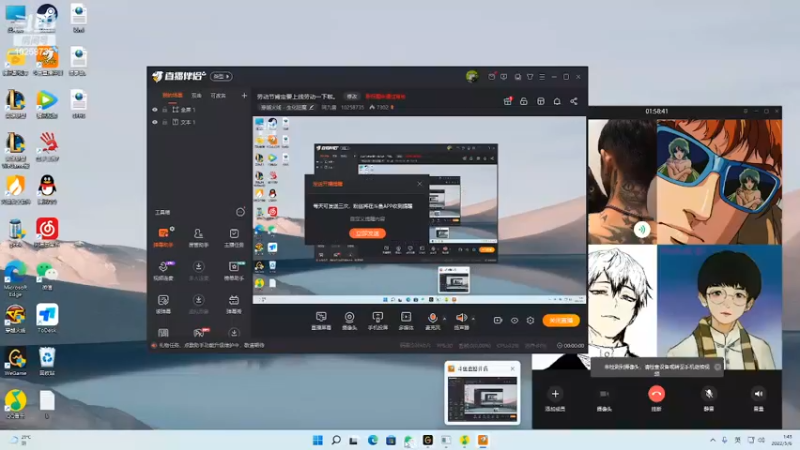
Task: Toggle the speaker in the call window
Action: click(x=759, y=394)
